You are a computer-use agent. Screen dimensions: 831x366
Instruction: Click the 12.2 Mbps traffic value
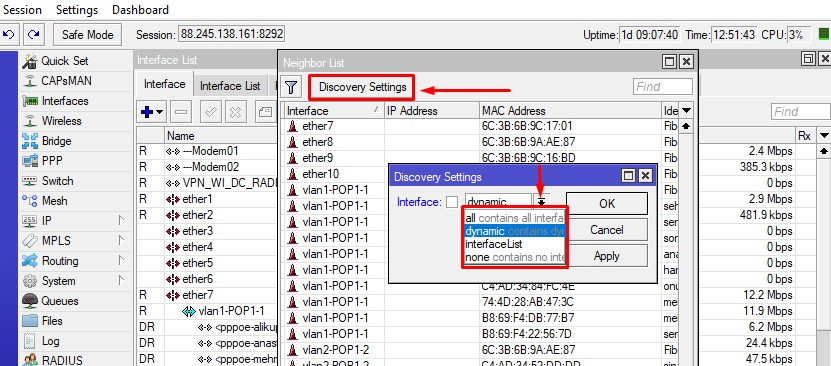(x=769, y=294)
